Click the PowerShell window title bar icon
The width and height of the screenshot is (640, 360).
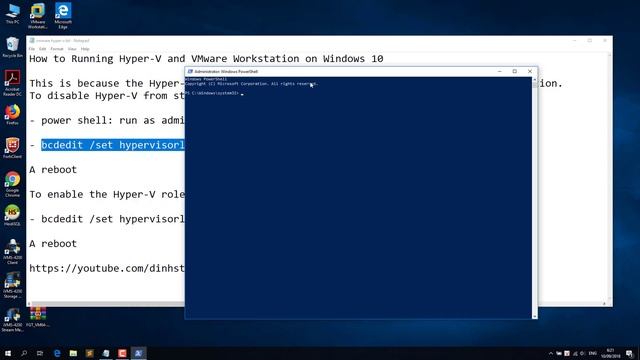pos(190,71)
